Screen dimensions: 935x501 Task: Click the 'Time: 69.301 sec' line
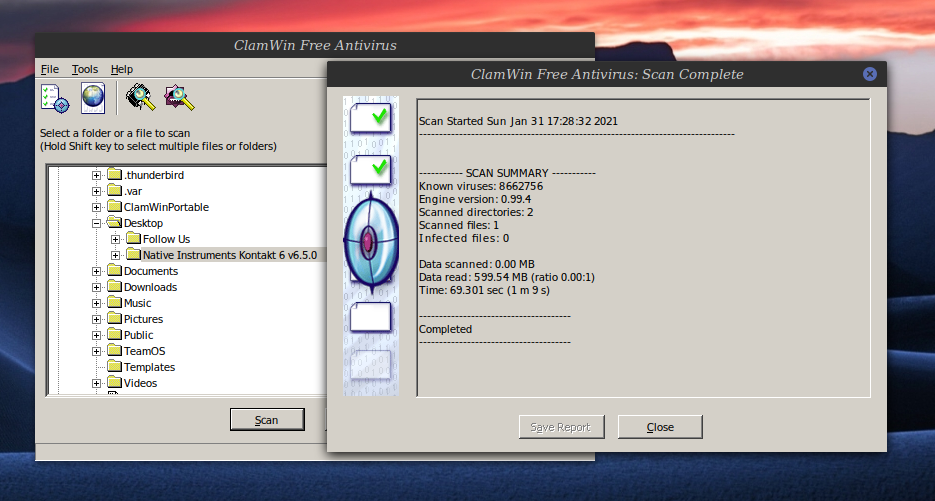coord(484,290)
